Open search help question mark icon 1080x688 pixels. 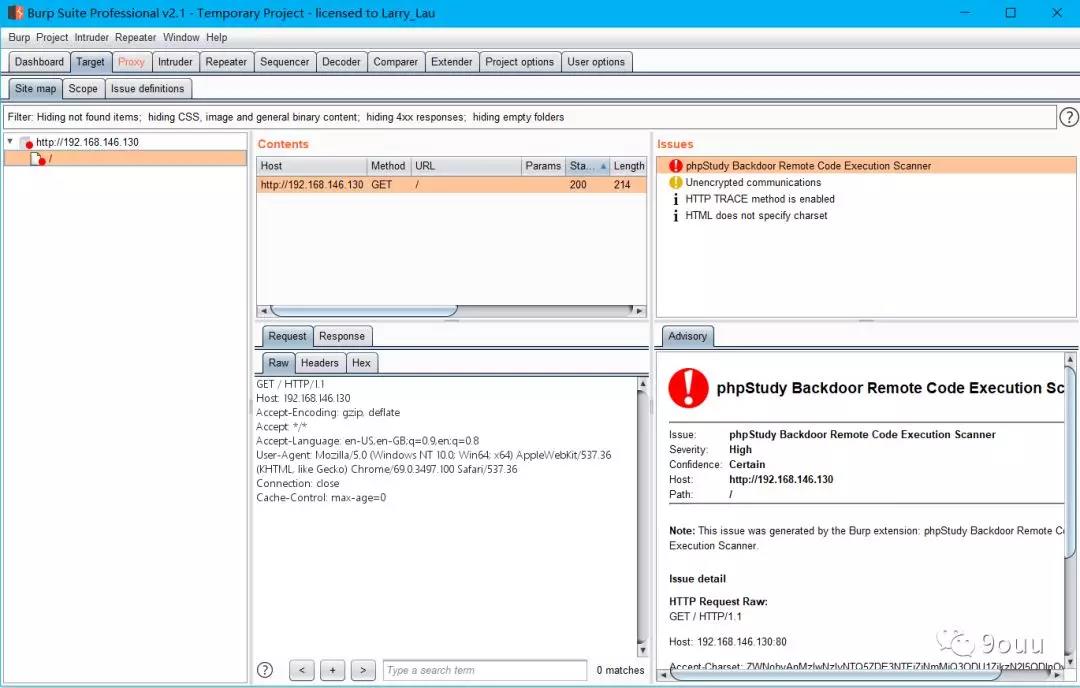(x=264, y=669)
